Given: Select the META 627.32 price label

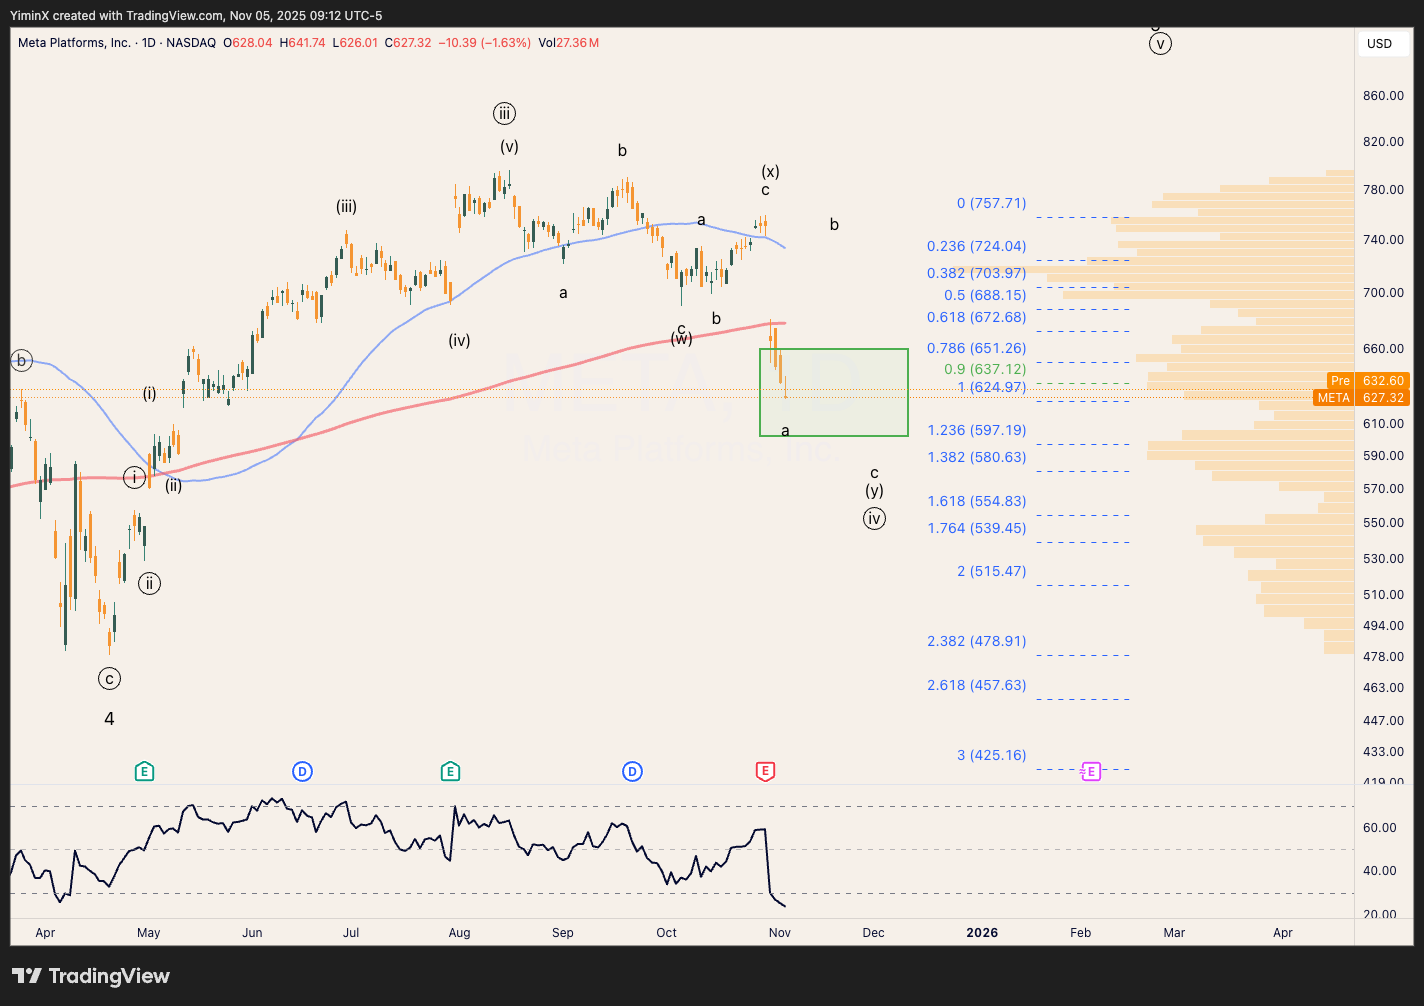Looking at the screenshot, I should tap(1361, 397).
